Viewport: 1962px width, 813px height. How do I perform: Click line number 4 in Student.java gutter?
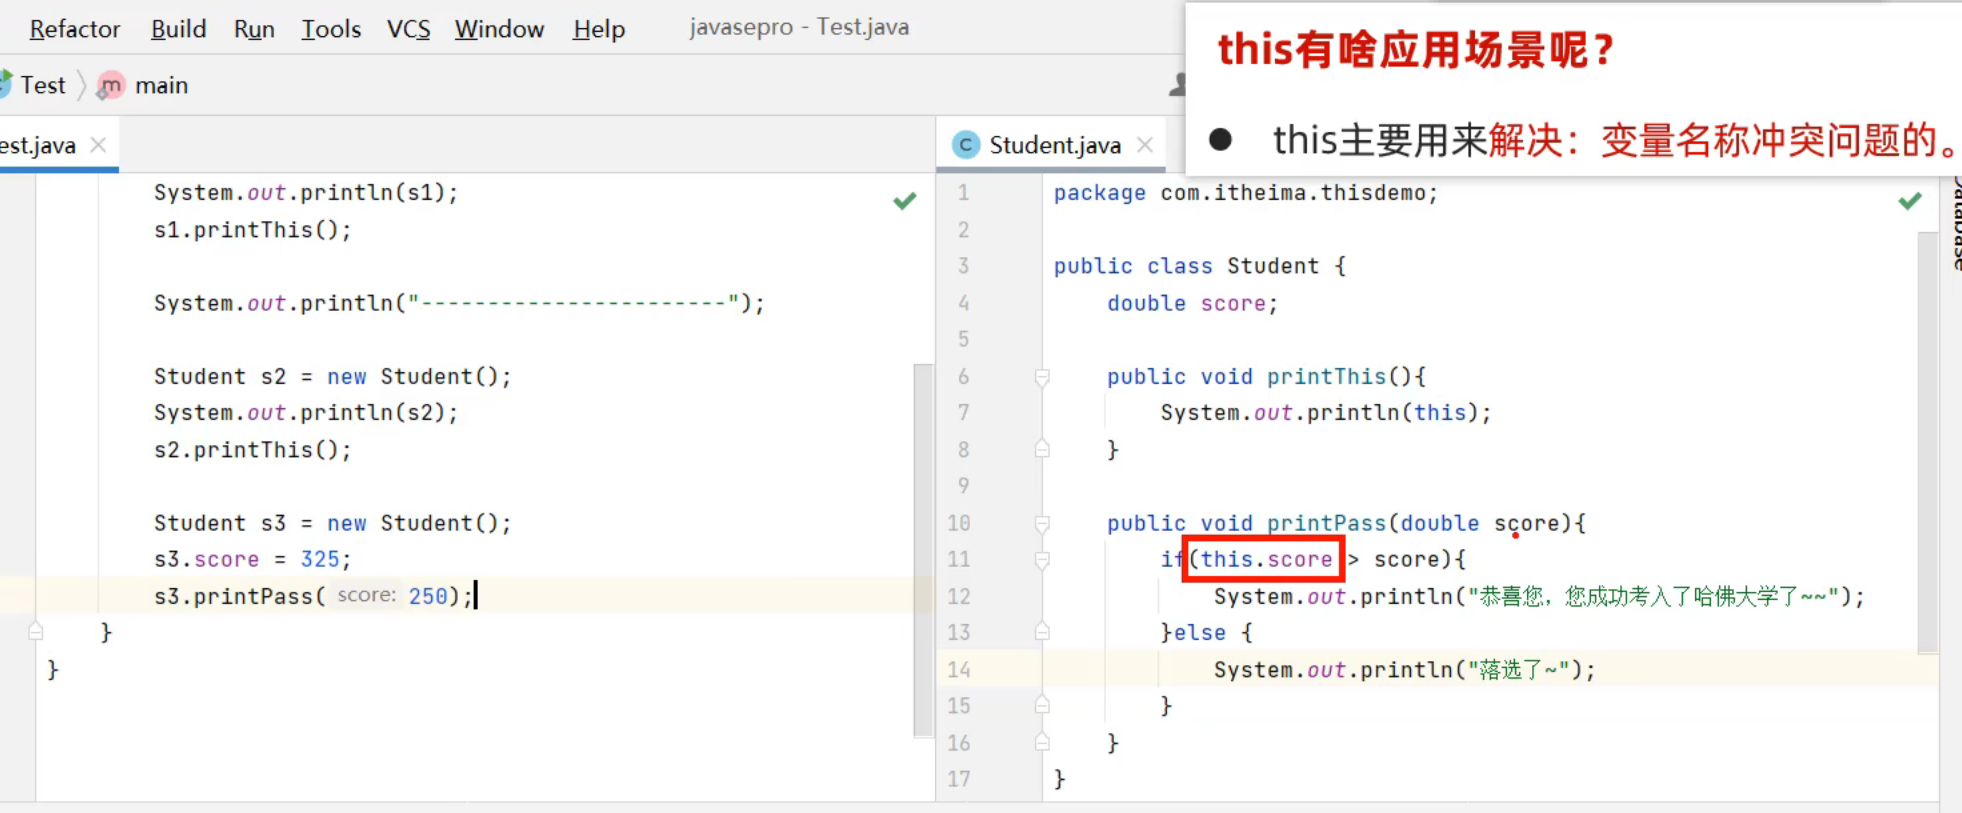click(x=963, y=303)
